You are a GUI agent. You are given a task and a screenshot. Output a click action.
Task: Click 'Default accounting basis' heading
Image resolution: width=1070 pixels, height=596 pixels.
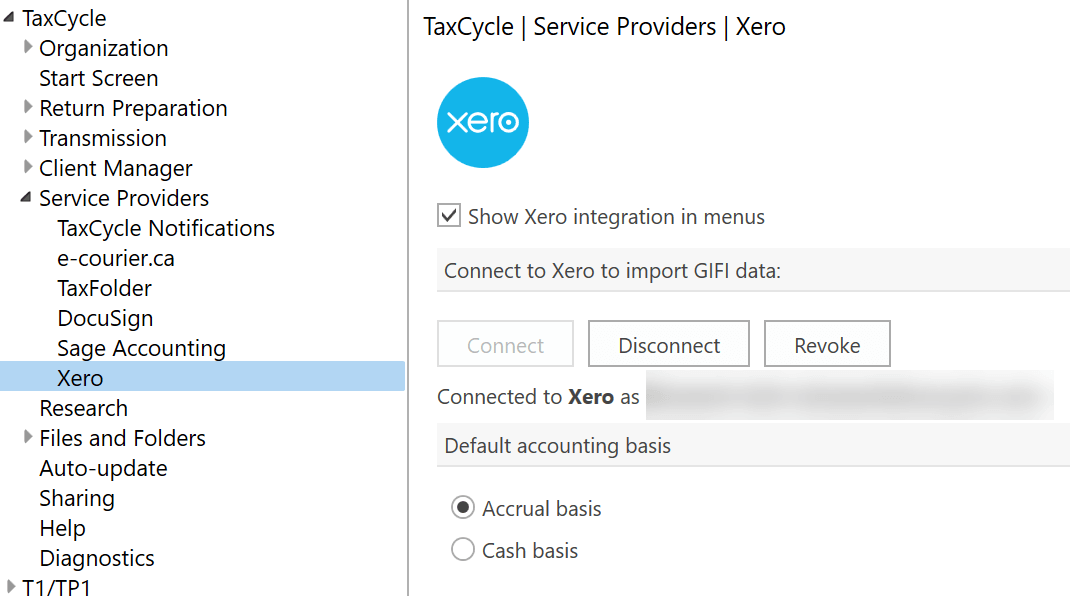(x=558, y=446)
